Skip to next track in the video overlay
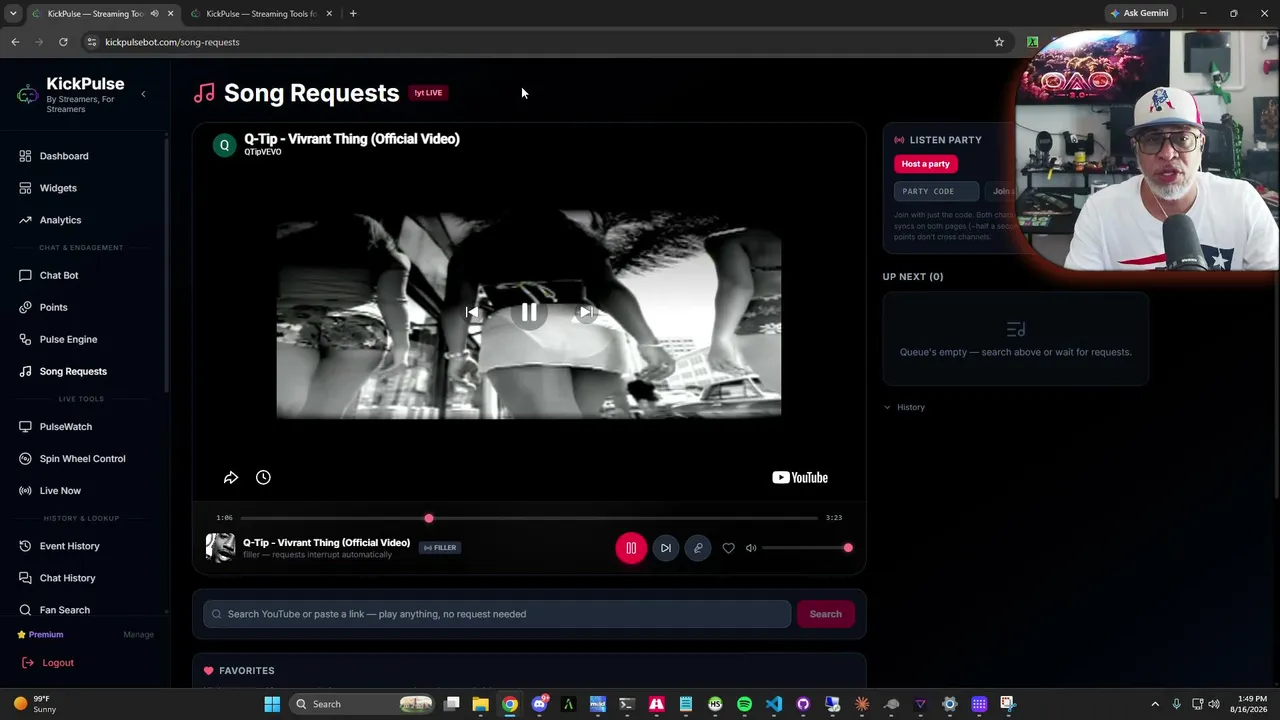1280x720 pixels. pos(586,313)
